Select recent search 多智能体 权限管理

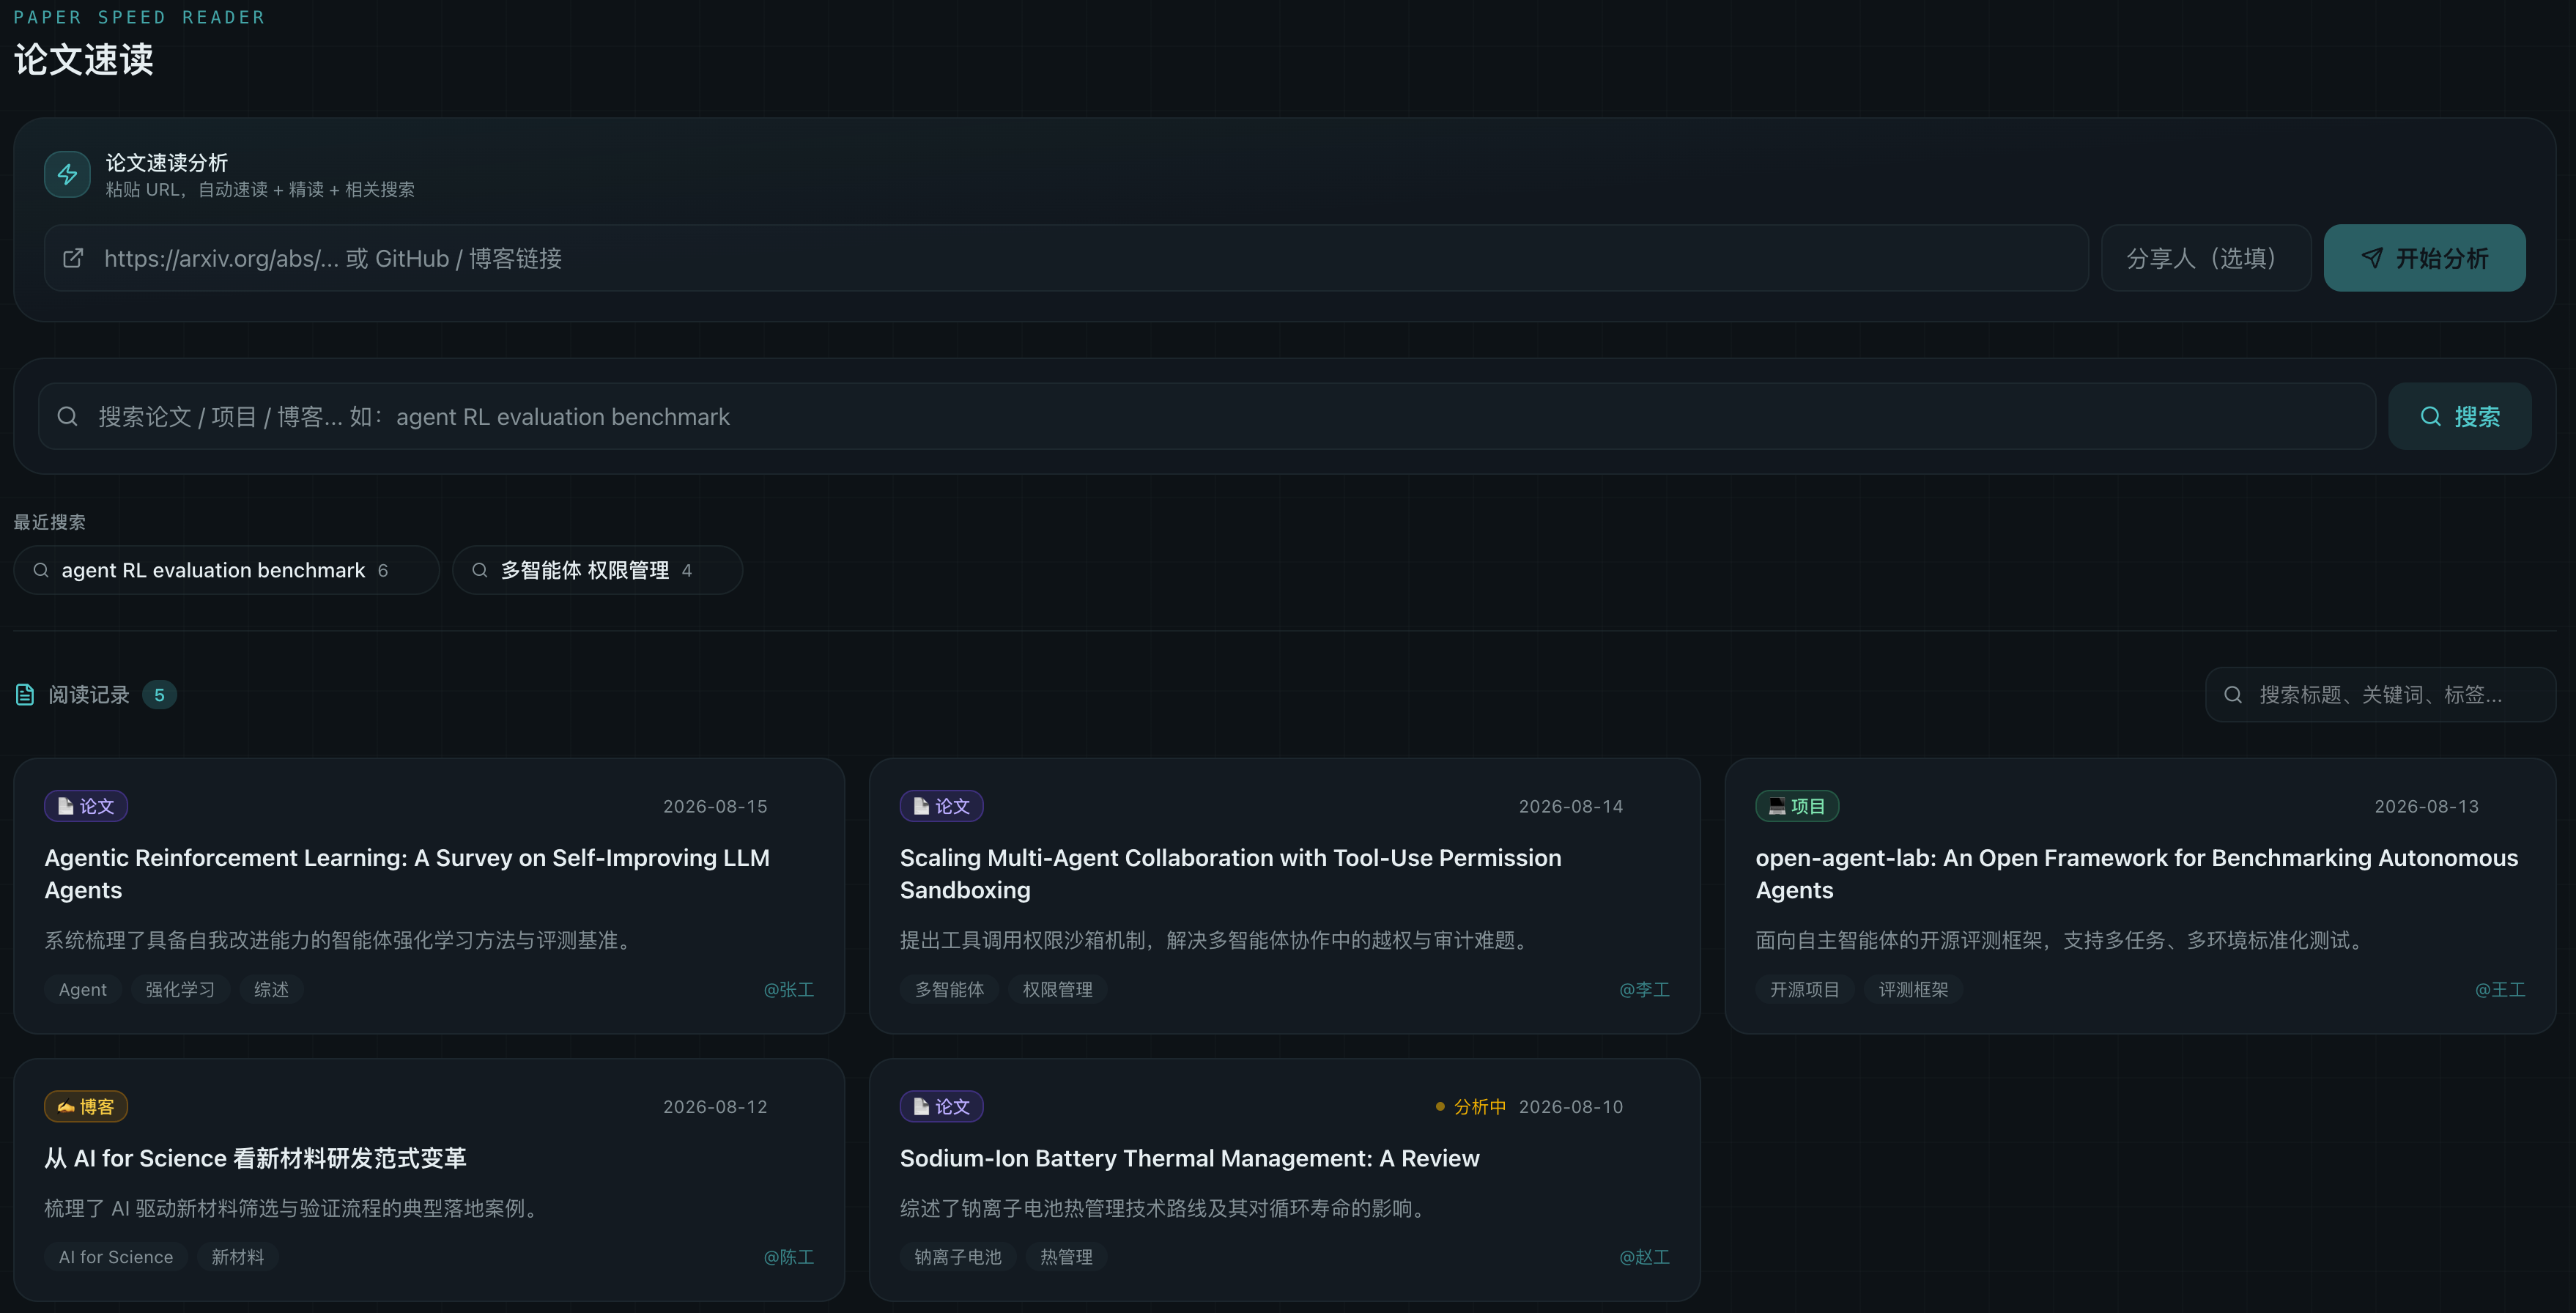[x=597, y=570]
